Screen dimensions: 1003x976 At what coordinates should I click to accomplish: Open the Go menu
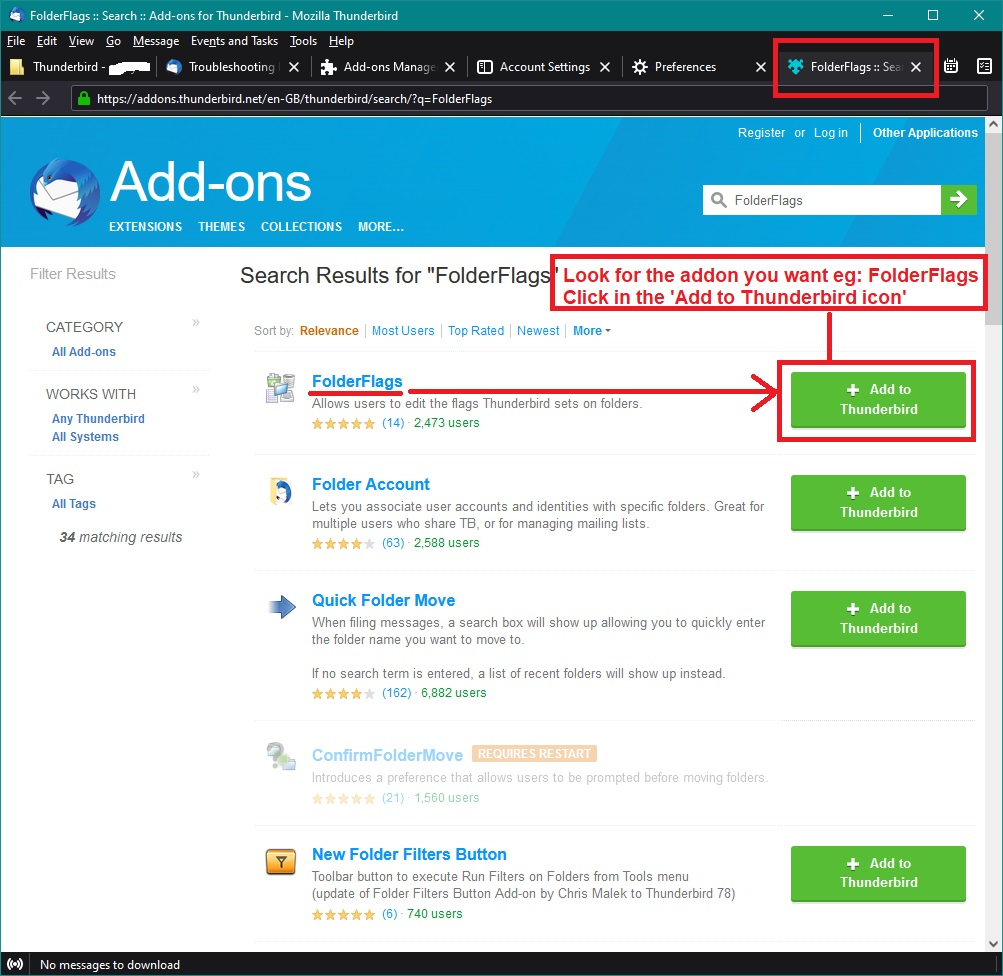[113, 41]
